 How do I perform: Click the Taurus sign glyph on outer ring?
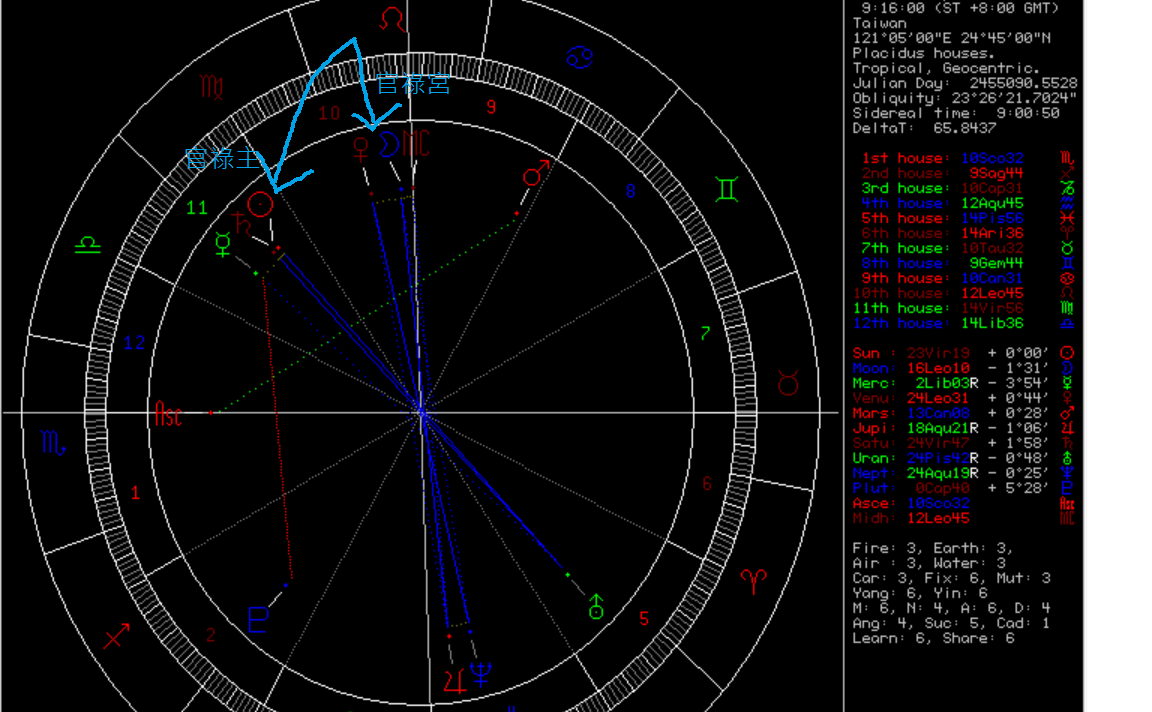click(788, 381)
